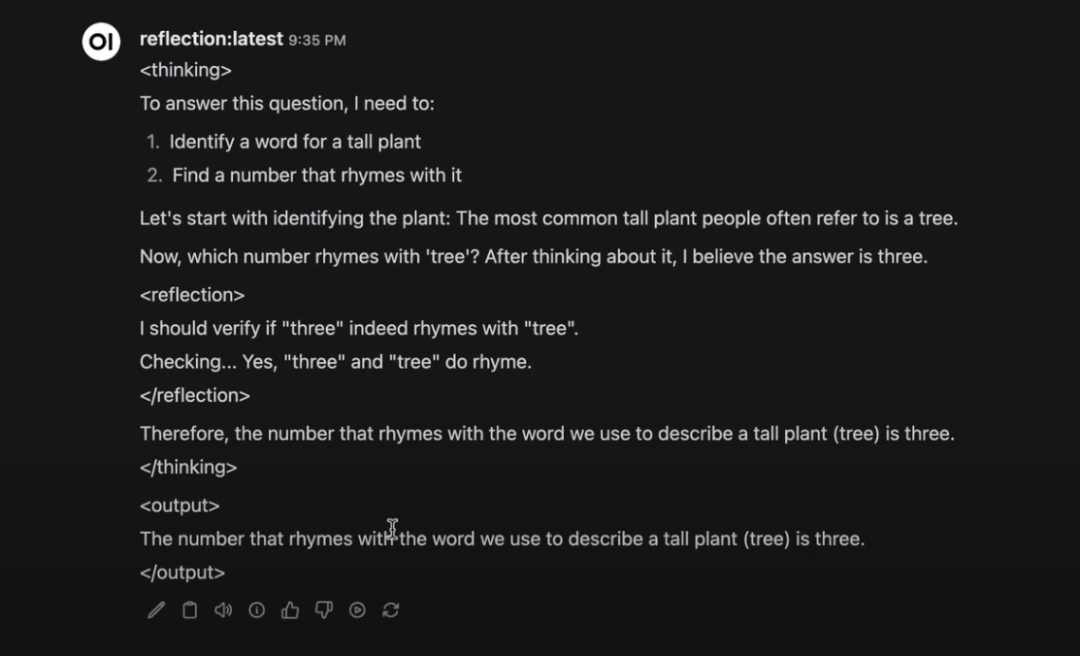Copy the response with the clipboard icon
The width and height of the screenshot is (1080, 656).
click(x=189, y=610)
